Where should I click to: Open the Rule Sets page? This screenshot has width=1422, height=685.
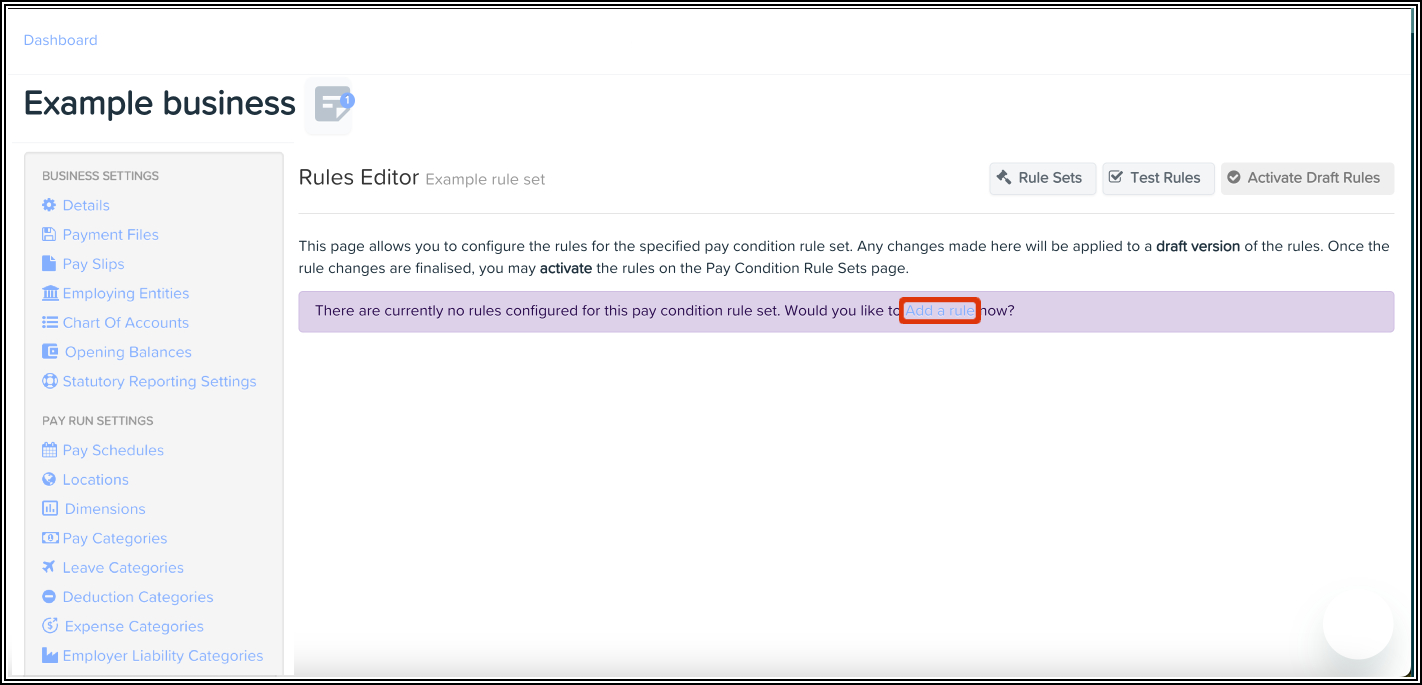point(1042,178)
